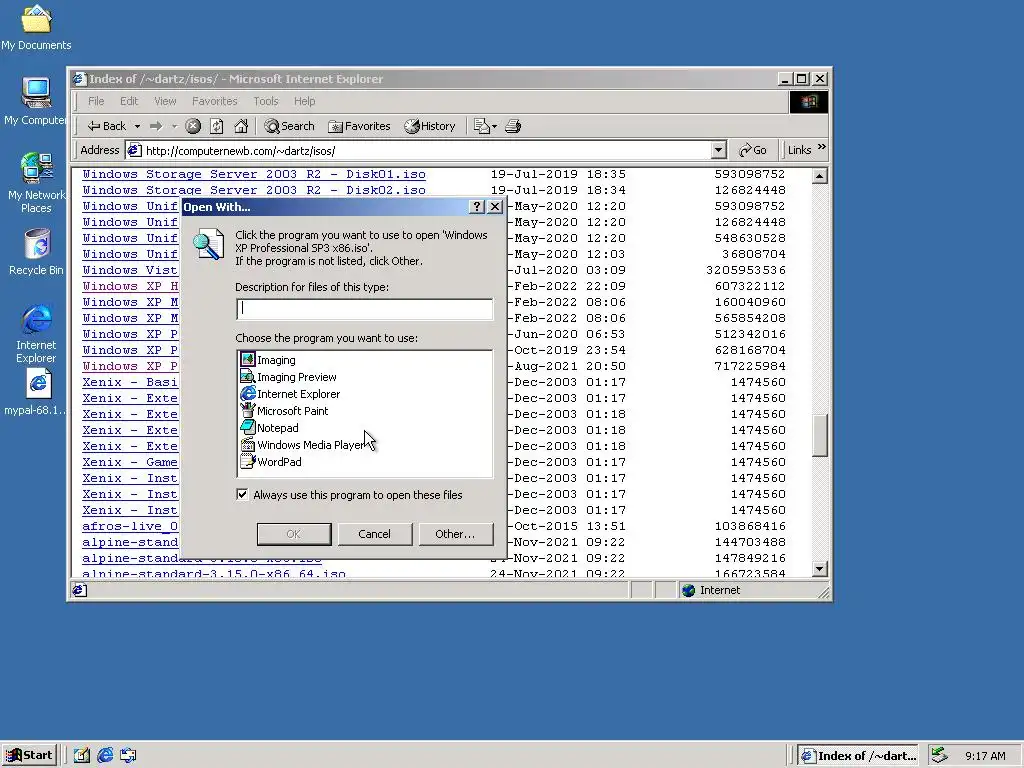
Task: Expand the Links toolbar chevron
Action: (822, 147)
